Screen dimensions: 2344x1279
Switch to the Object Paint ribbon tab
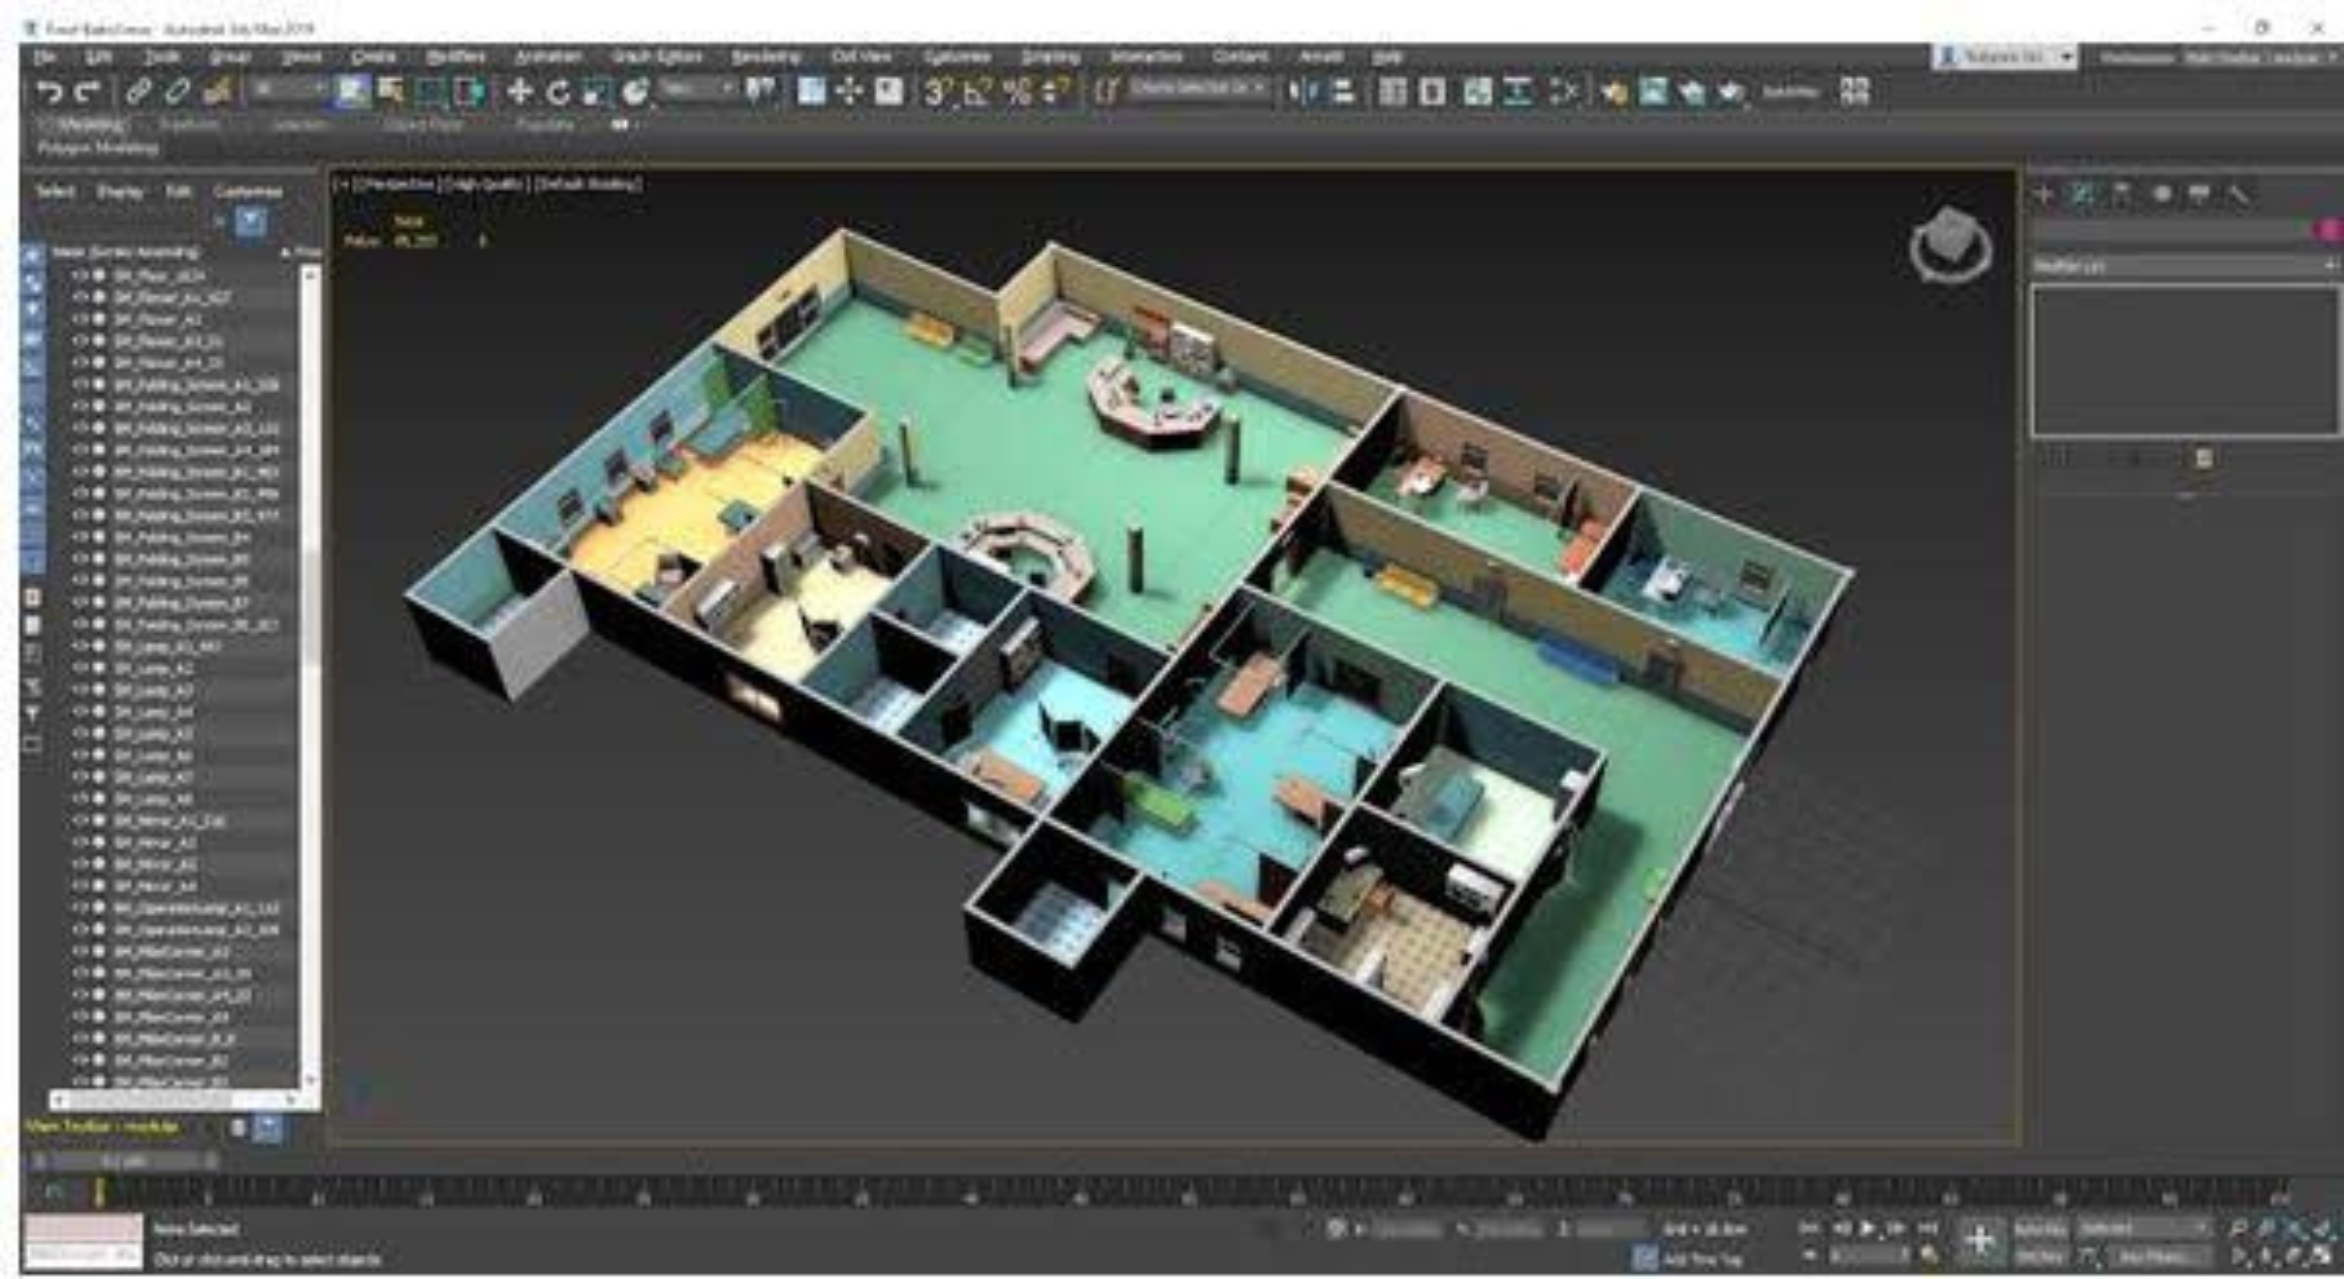click(x=423, y=125)
